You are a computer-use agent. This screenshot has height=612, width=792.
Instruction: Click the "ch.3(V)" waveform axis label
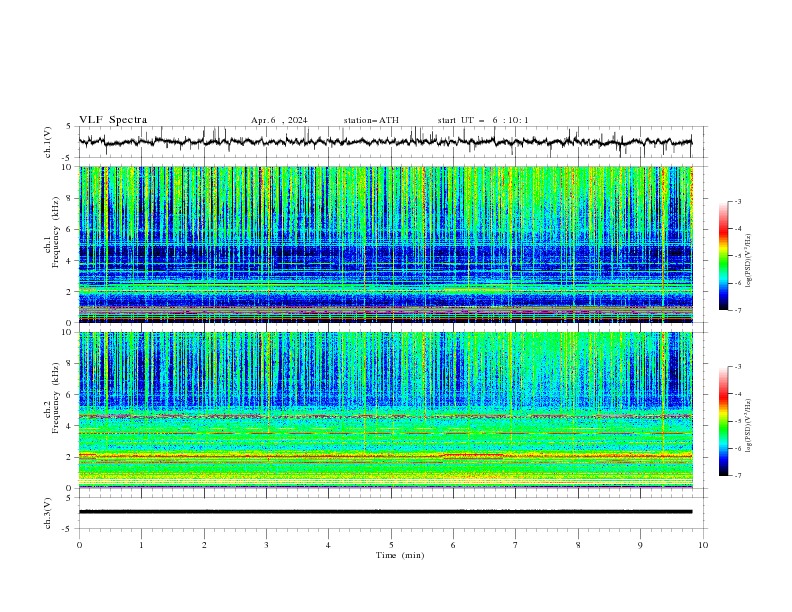point(48,513)
